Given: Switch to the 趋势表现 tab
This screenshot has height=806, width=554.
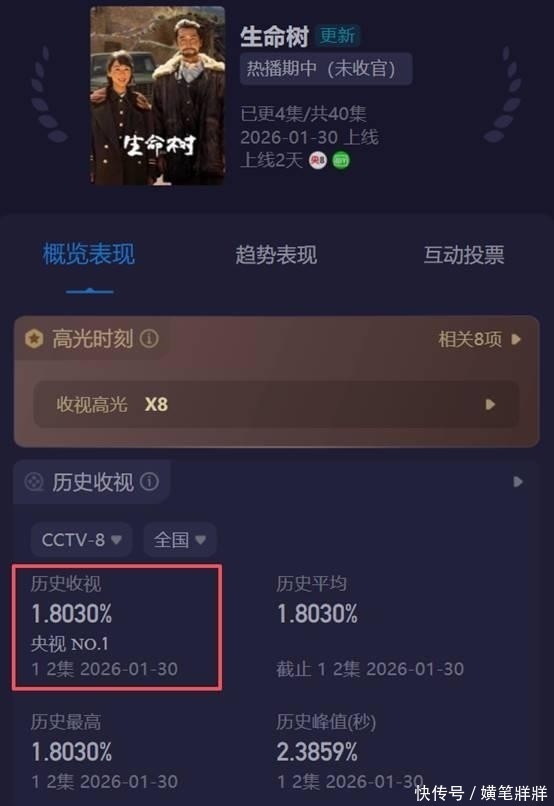Looking at the screenshot, I should click(x=276, y=255).
